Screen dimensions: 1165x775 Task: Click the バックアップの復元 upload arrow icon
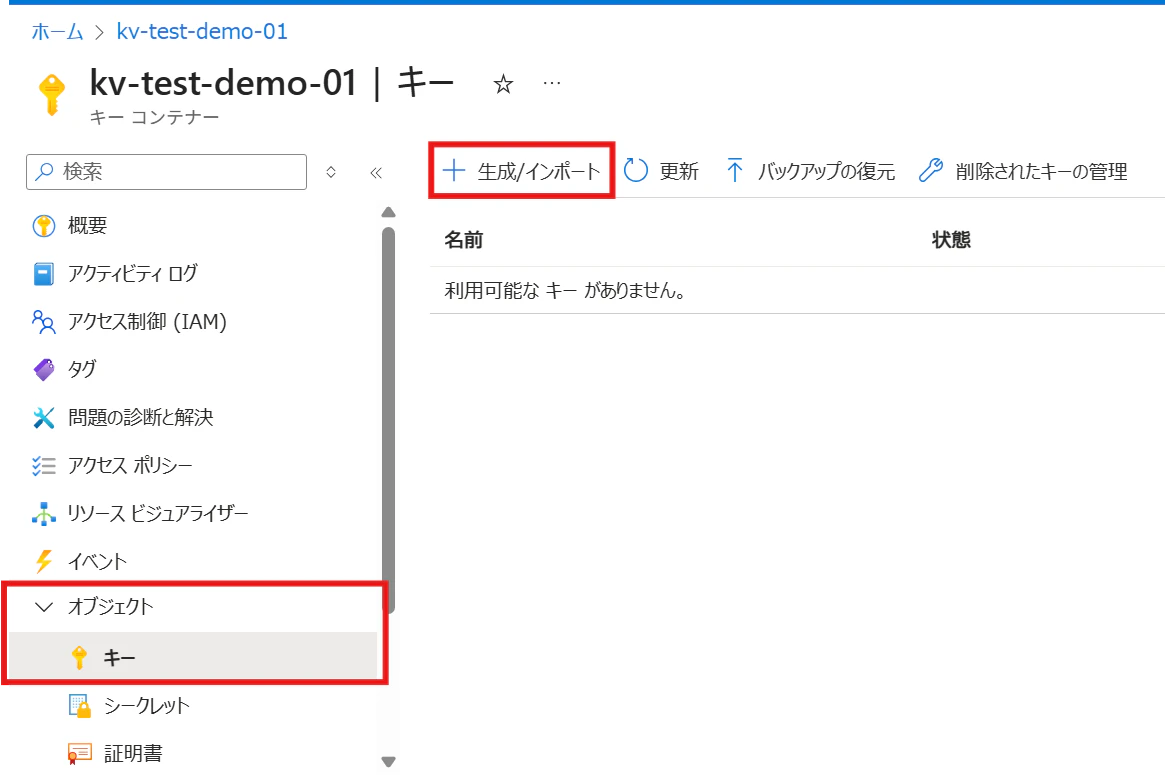coord(734,170)
